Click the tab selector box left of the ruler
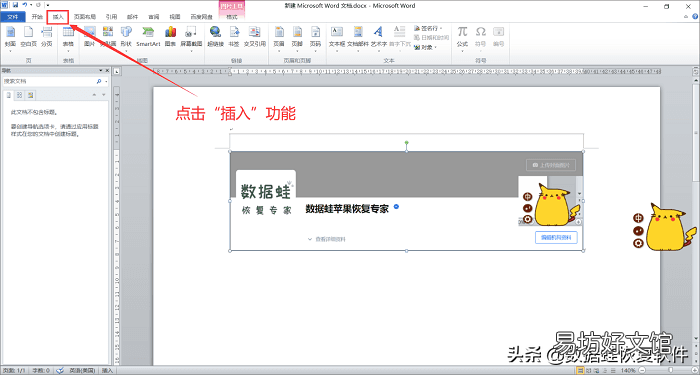 (117, 71)
